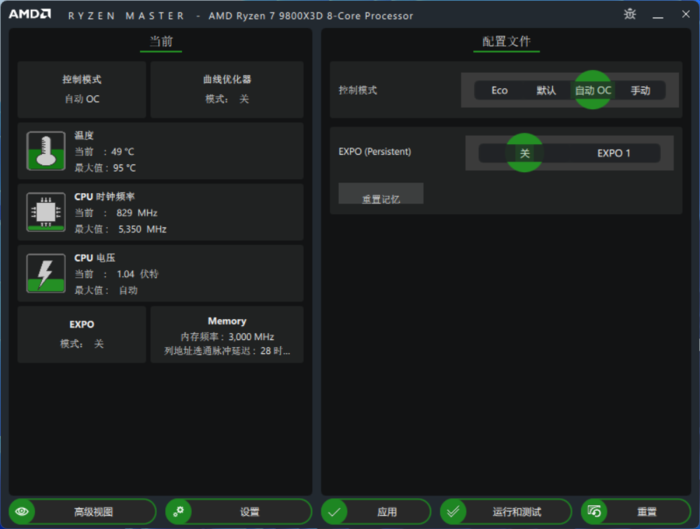Click the thermometer temperature icon
700x529 pixels.
point(46,151)
